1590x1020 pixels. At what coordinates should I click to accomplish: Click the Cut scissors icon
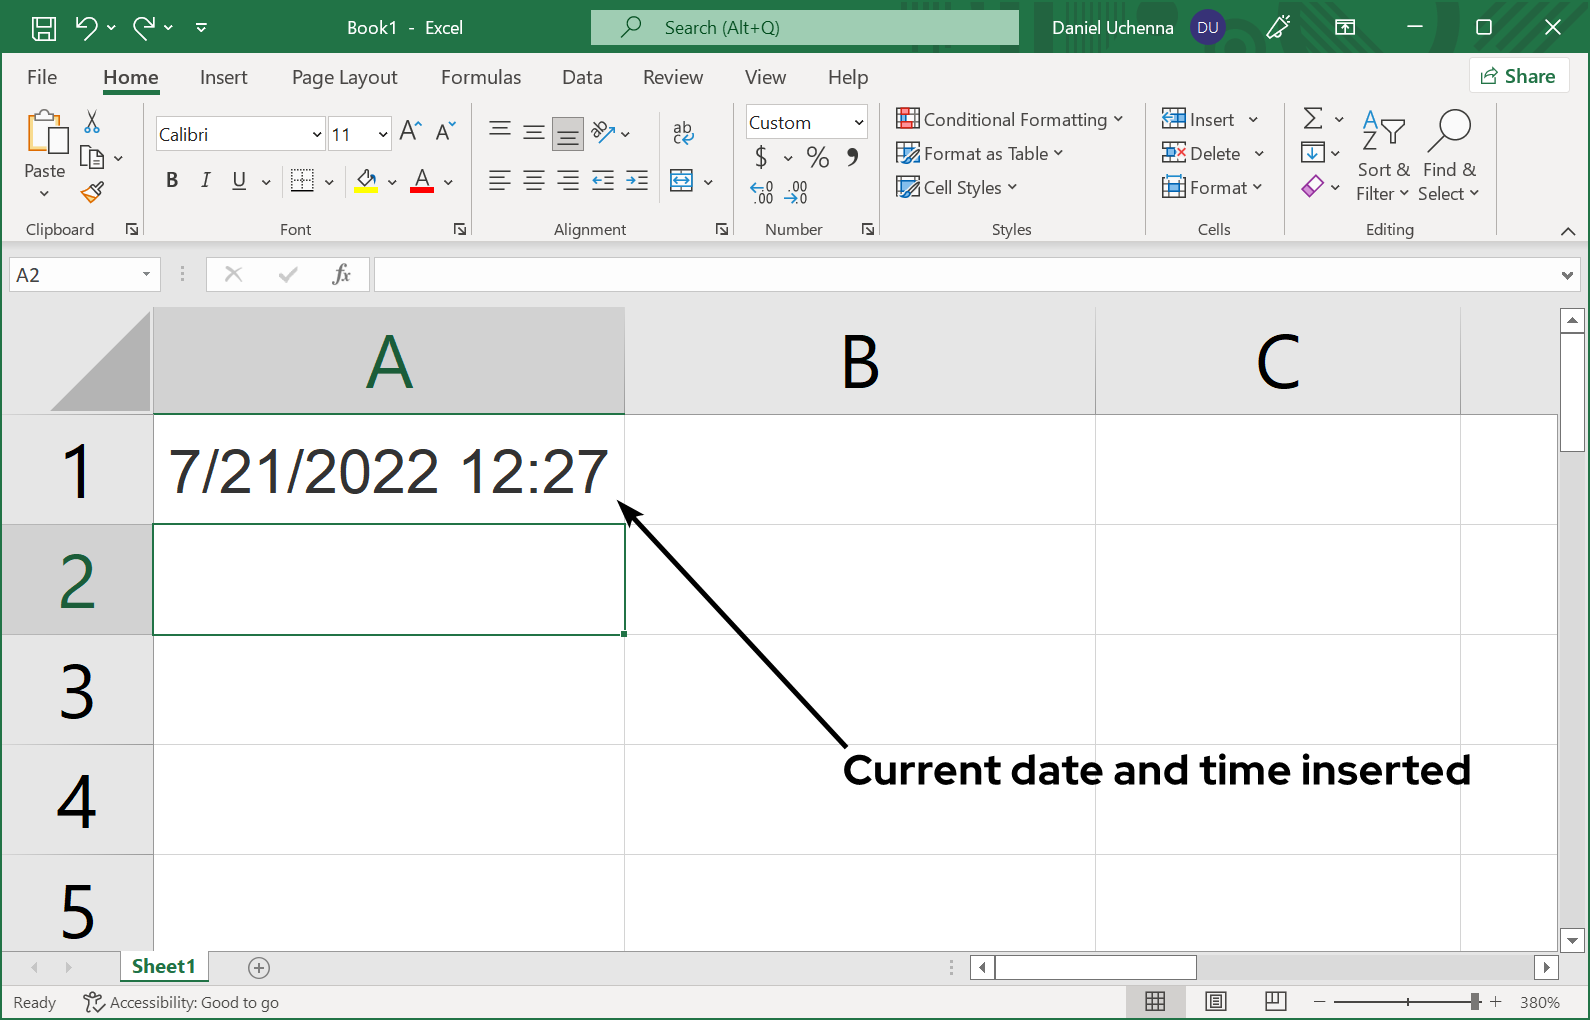[x=92, y=122]
